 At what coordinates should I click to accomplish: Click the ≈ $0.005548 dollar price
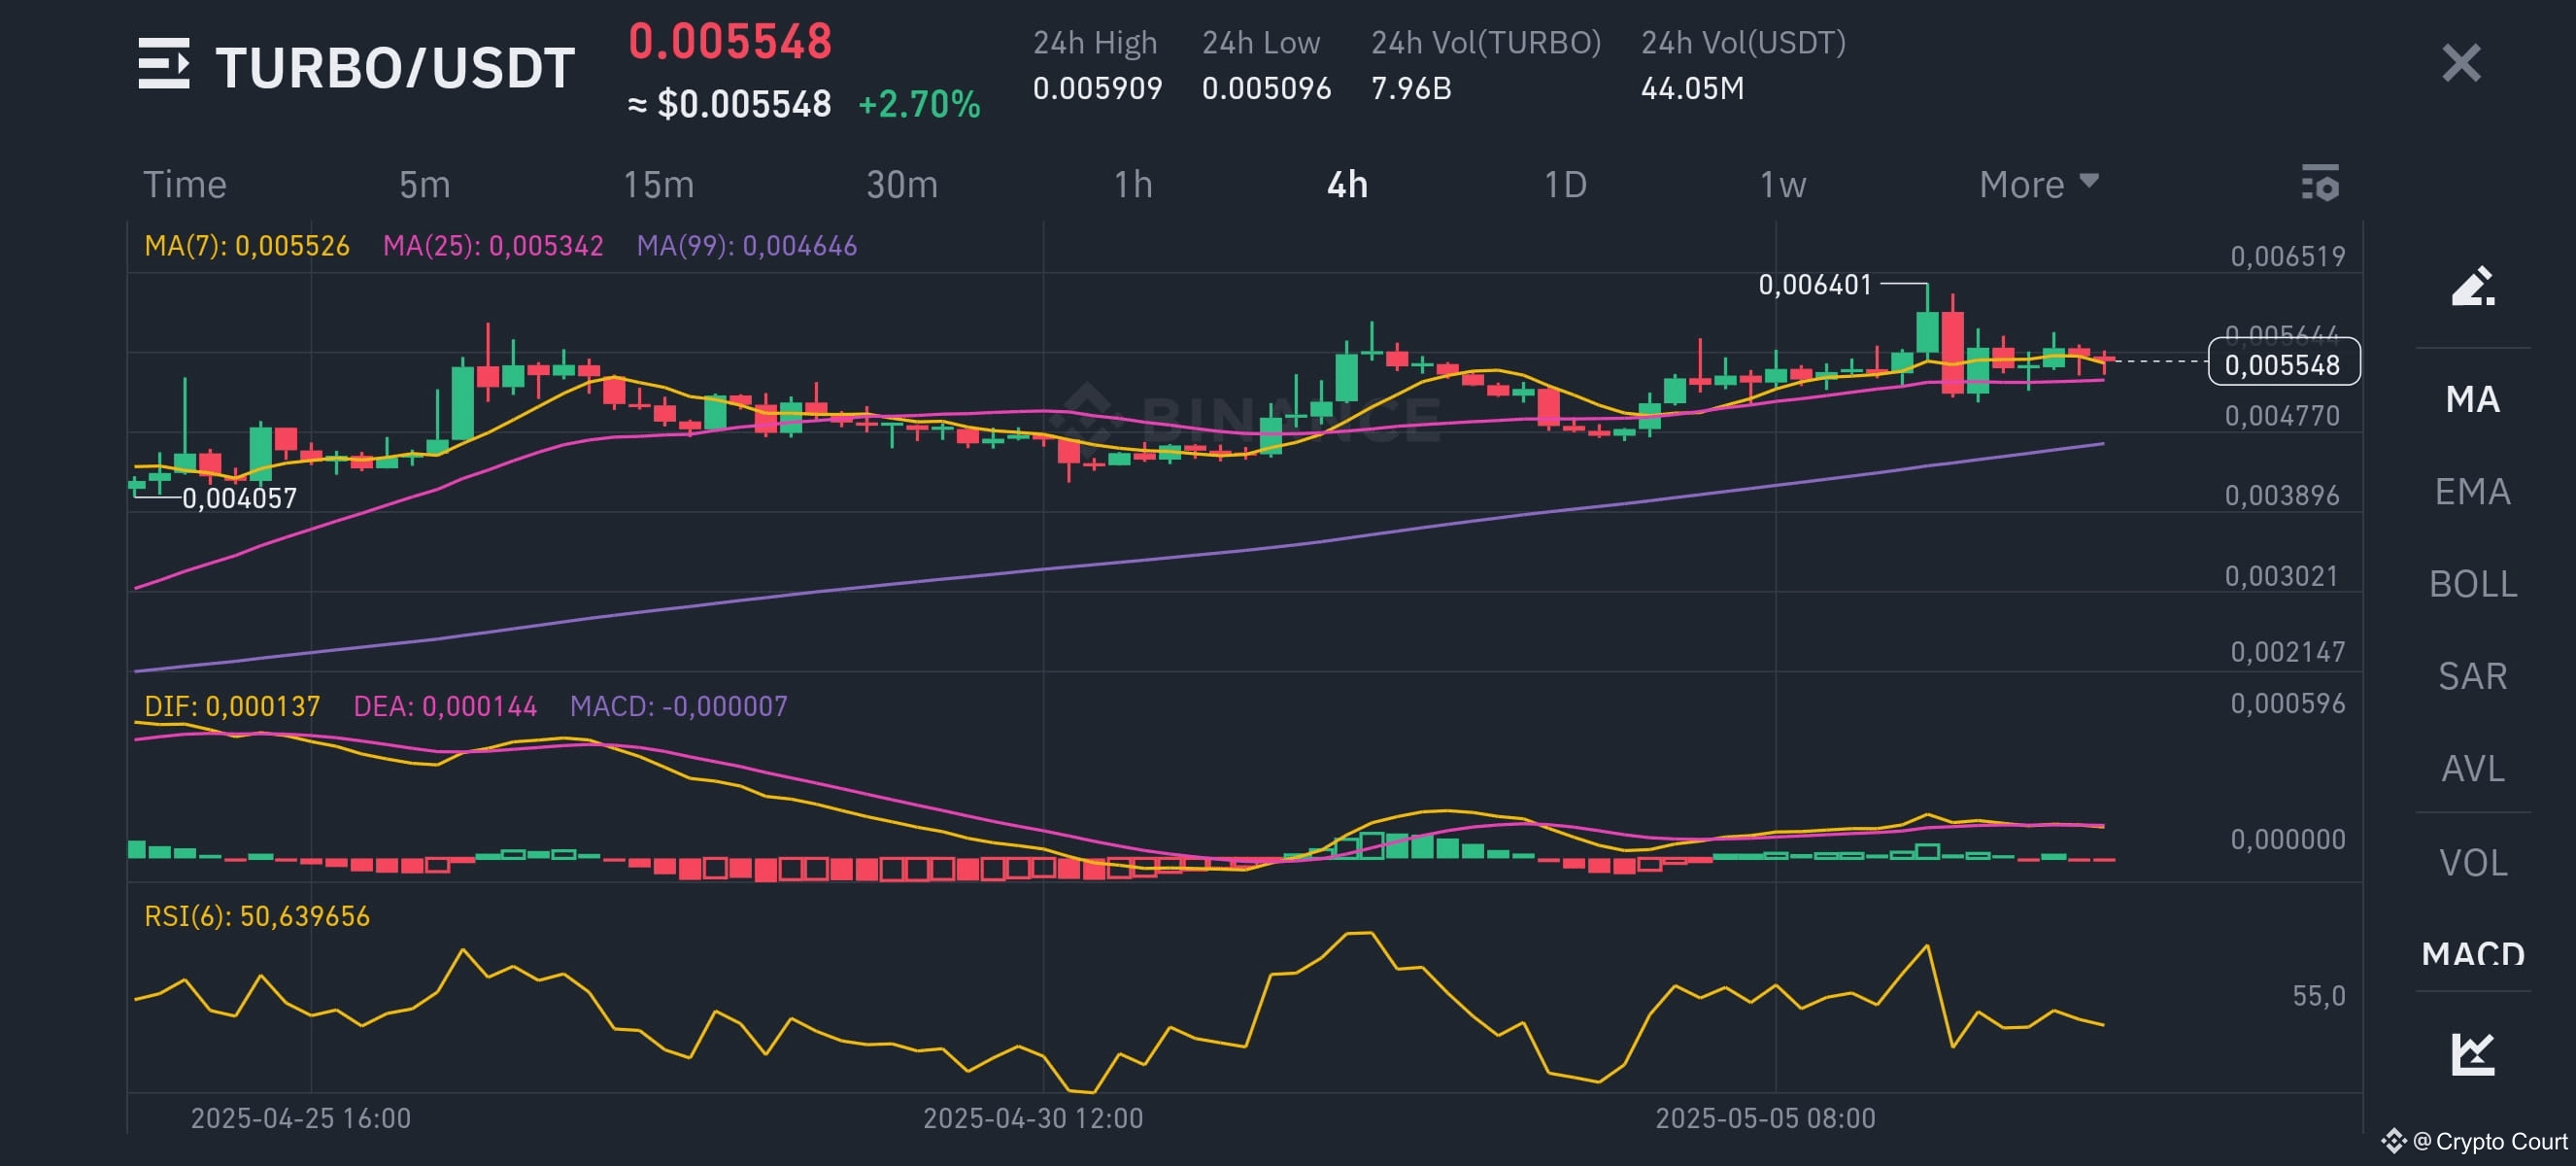(729, 104)
